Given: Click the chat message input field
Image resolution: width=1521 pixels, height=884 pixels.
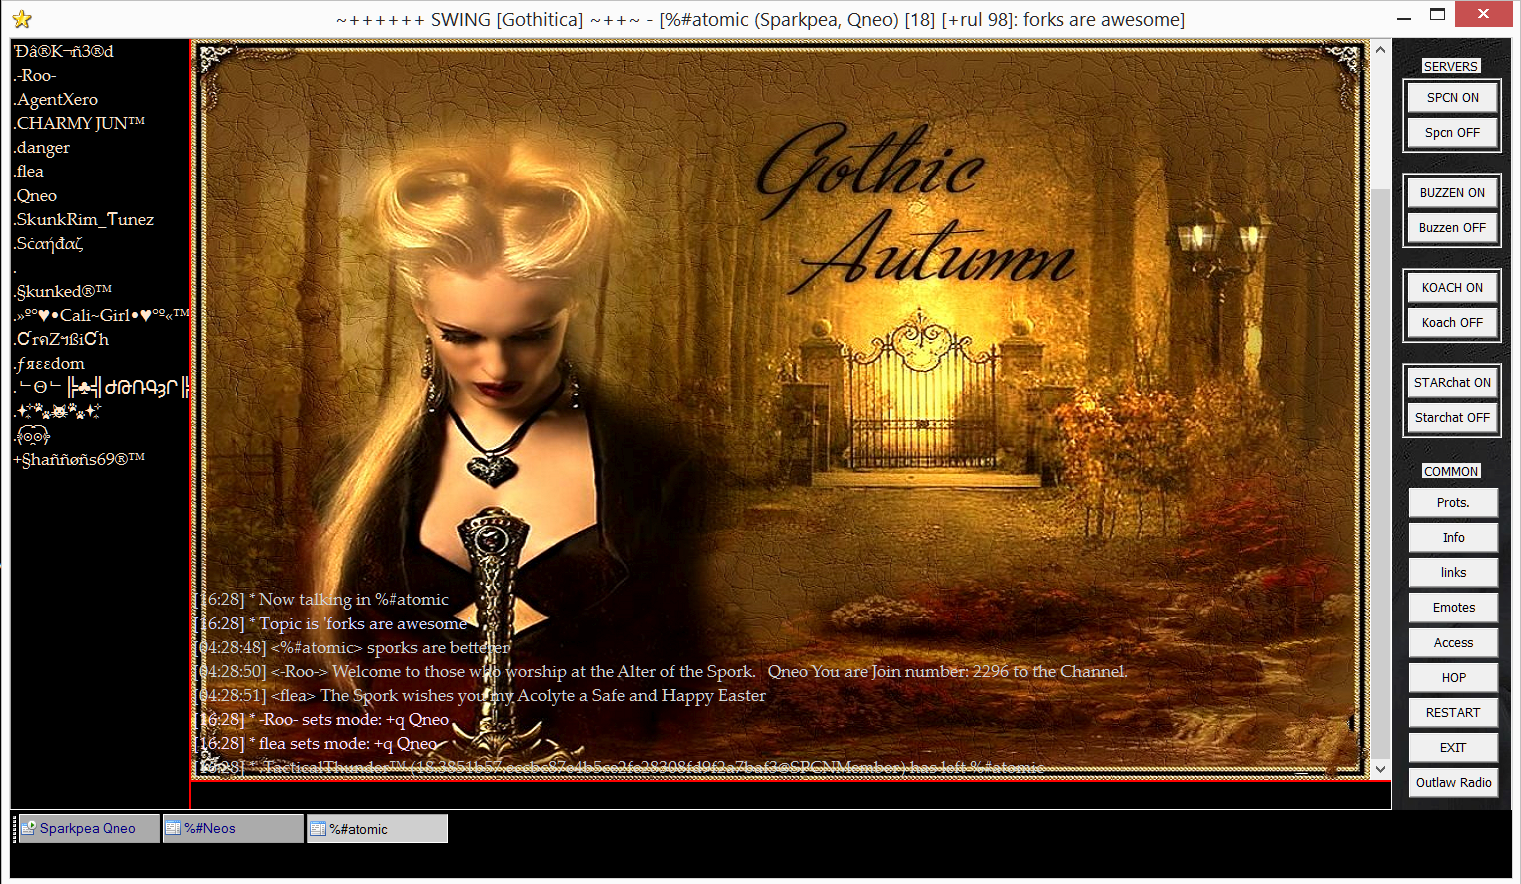Looking at the screenshot, I should pyautogui.click(x=790, y=795).
